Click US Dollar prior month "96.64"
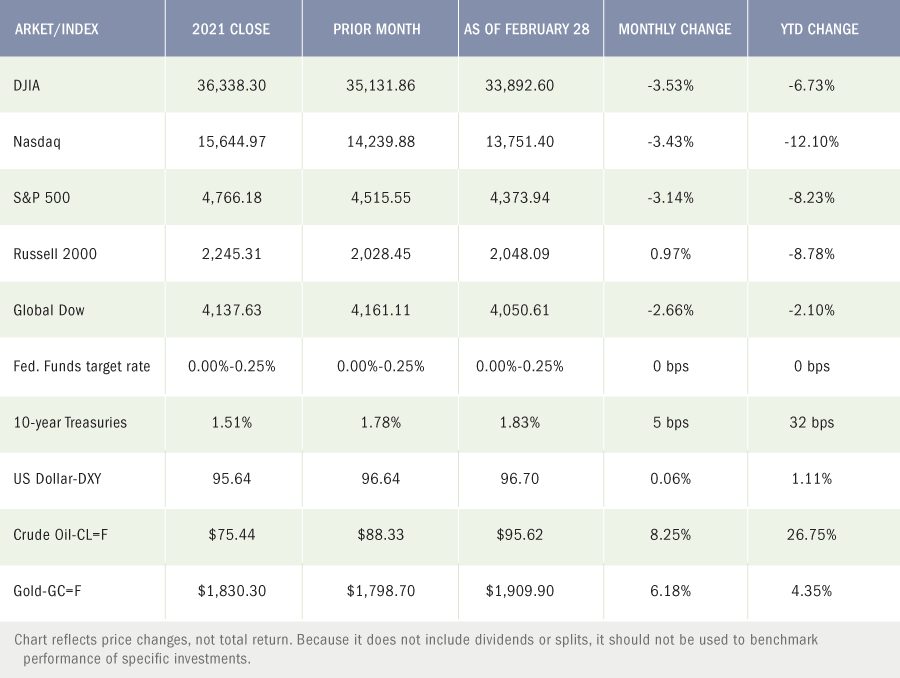Image resolution: width=900 pixels, height=678 pixels. [381, 479]
